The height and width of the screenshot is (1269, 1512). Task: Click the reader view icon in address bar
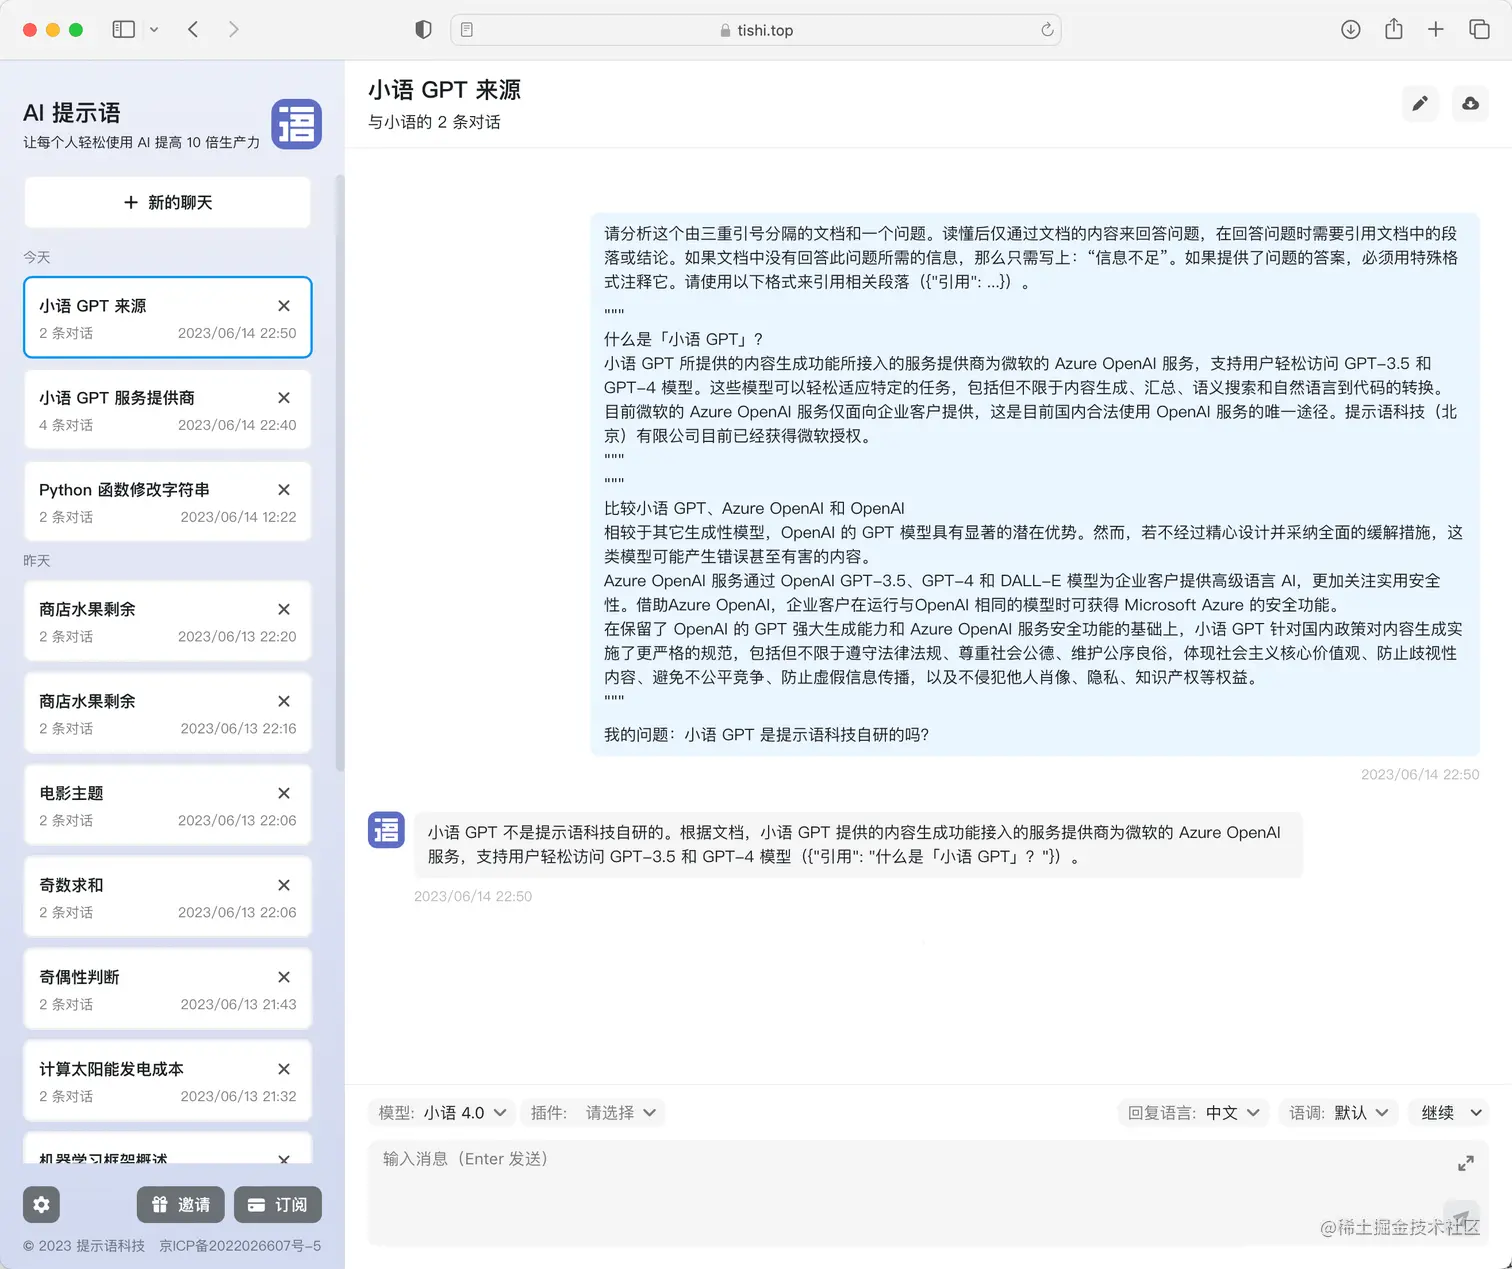pyautogui.click(x=467, y=30)
